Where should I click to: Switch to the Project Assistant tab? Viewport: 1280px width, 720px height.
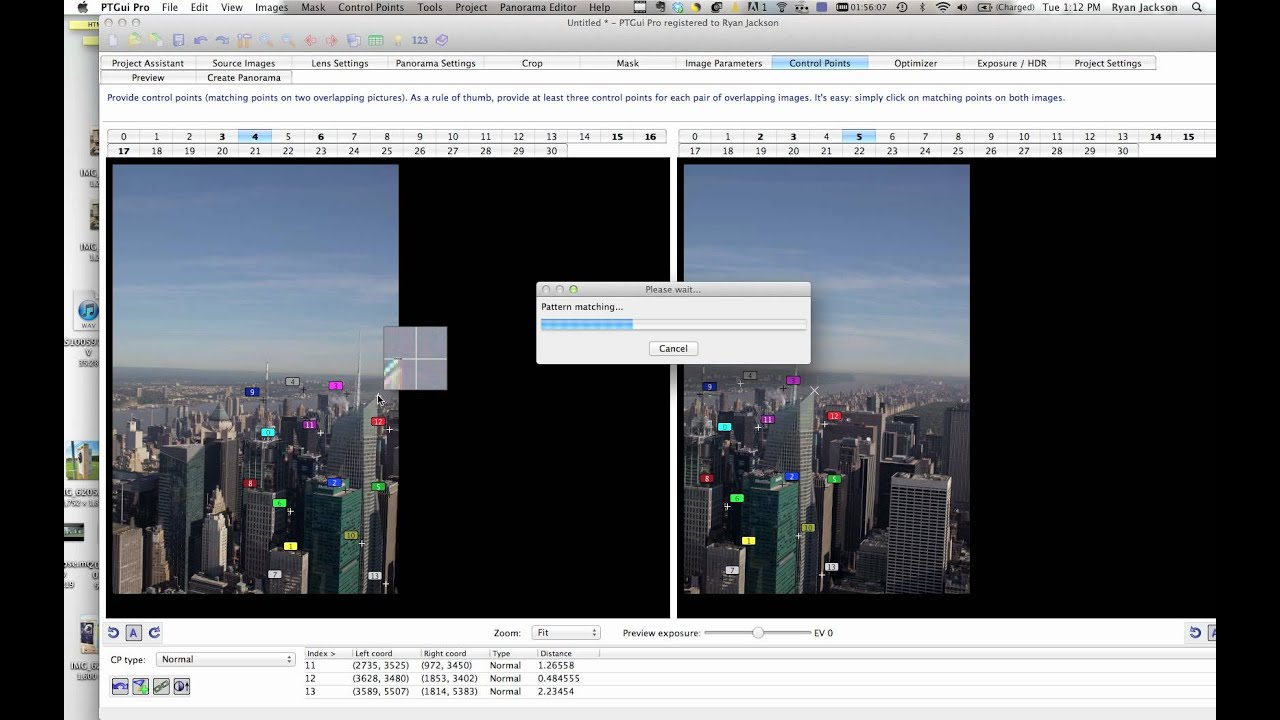(x=148, y=63)
